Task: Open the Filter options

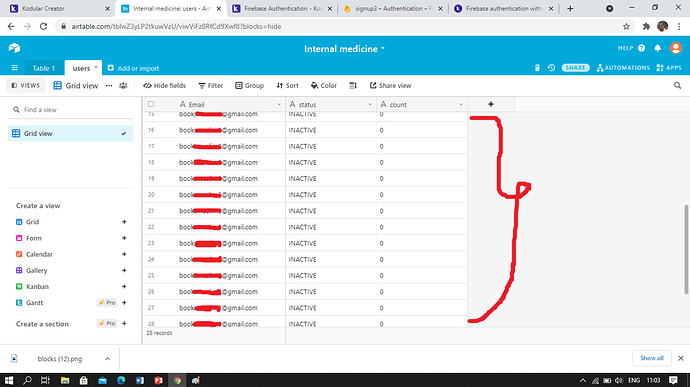Action: coord(211,85)
